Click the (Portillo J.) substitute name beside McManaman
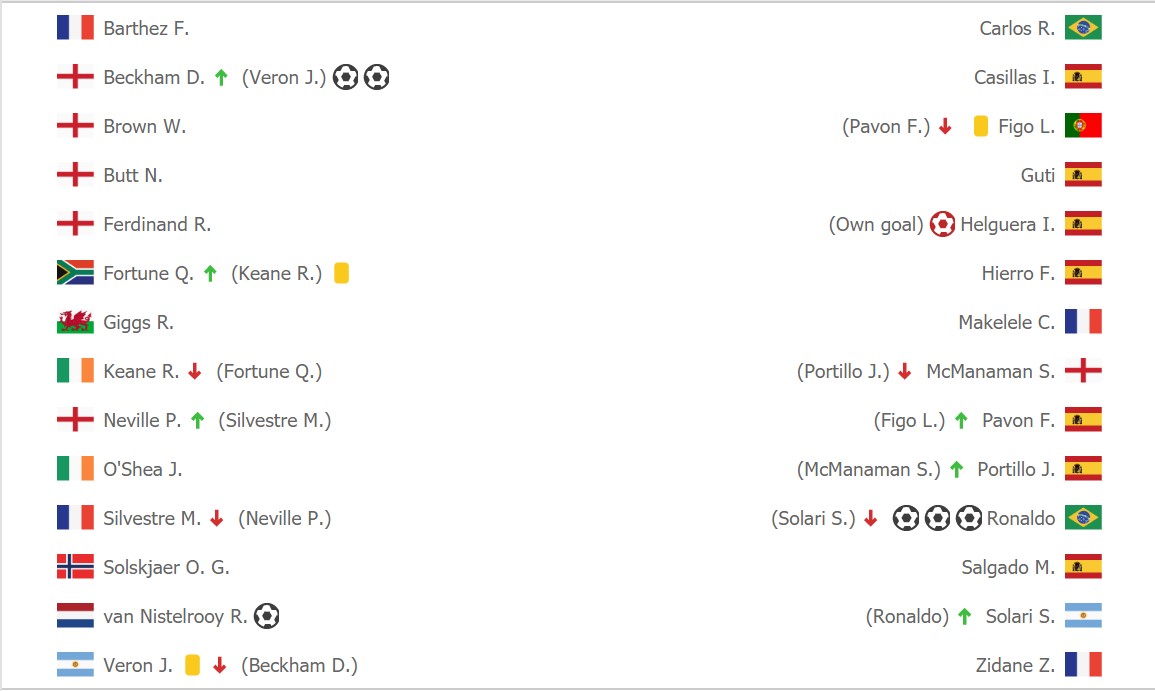The width and height of the screenshot is (1155, 691). (x=843, y=371)
